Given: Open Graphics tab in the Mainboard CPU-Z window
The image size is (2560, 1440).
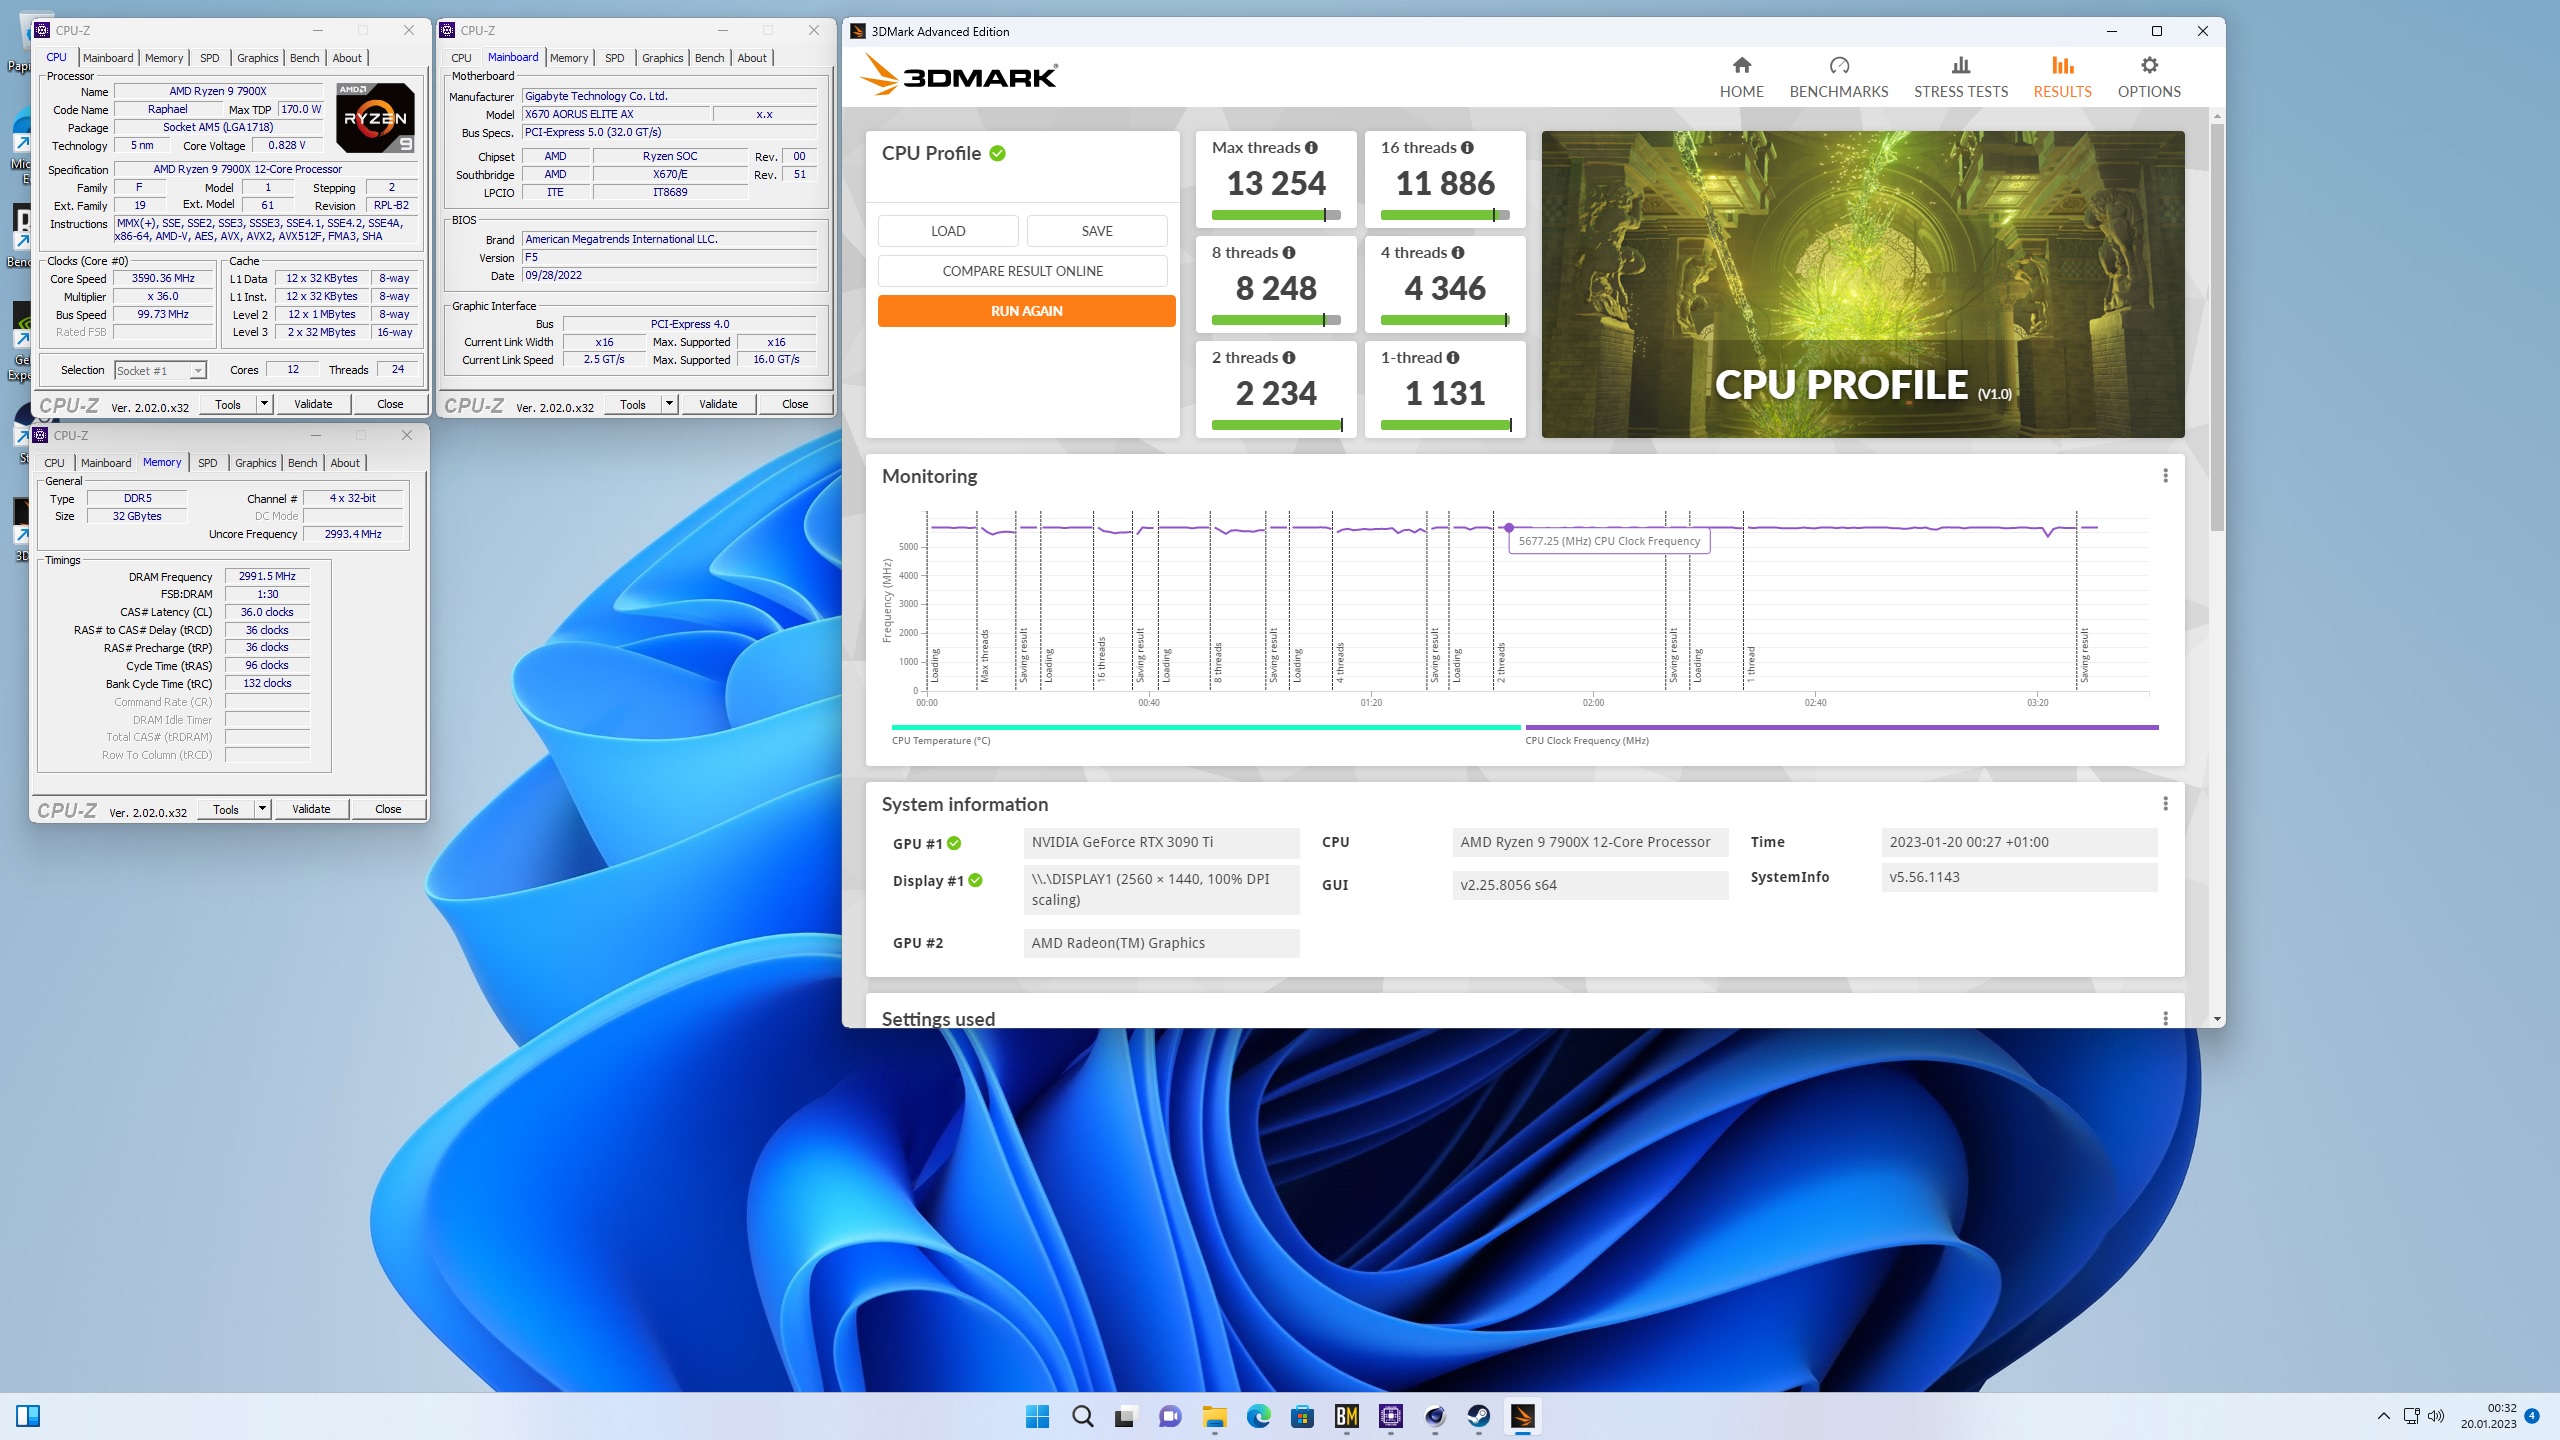Looking at the screenshot, I should pyautogui.click(x=662, y=58).
